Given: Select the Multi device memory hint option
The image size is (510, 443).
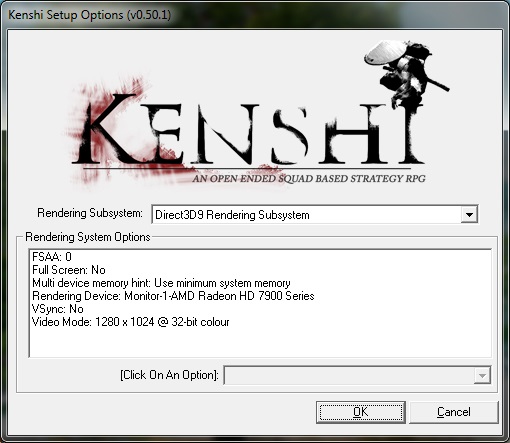Looking at the screenshot, I should 161,283.
